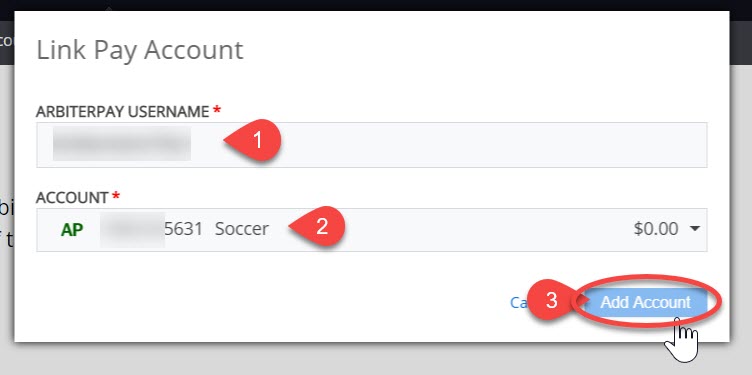This screenshot has height=375, width=752.
Task: Click the red asterisk beside ARBITERPAY USERNAME
Action: point(217,110)
